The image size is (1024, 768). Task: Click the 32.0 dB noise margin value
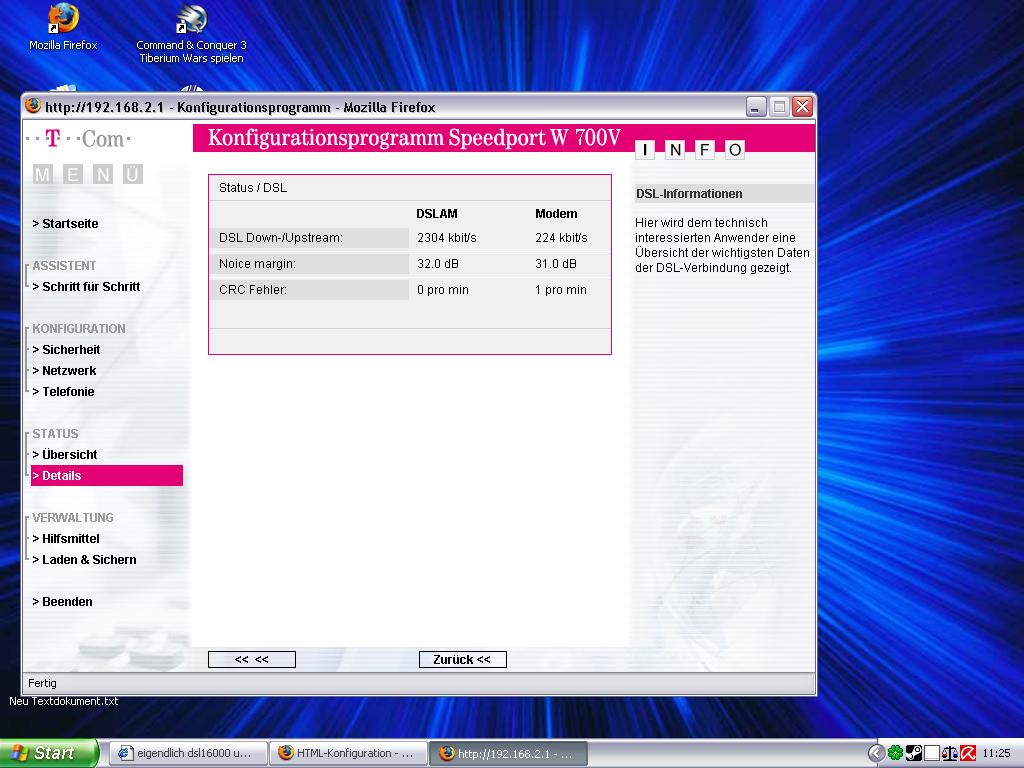point(438,264)
